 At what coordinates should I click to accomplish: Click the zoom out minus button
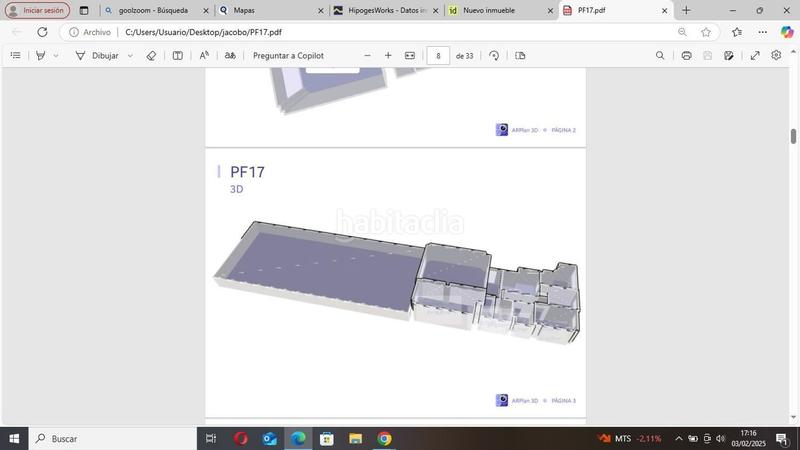[367, 56]
